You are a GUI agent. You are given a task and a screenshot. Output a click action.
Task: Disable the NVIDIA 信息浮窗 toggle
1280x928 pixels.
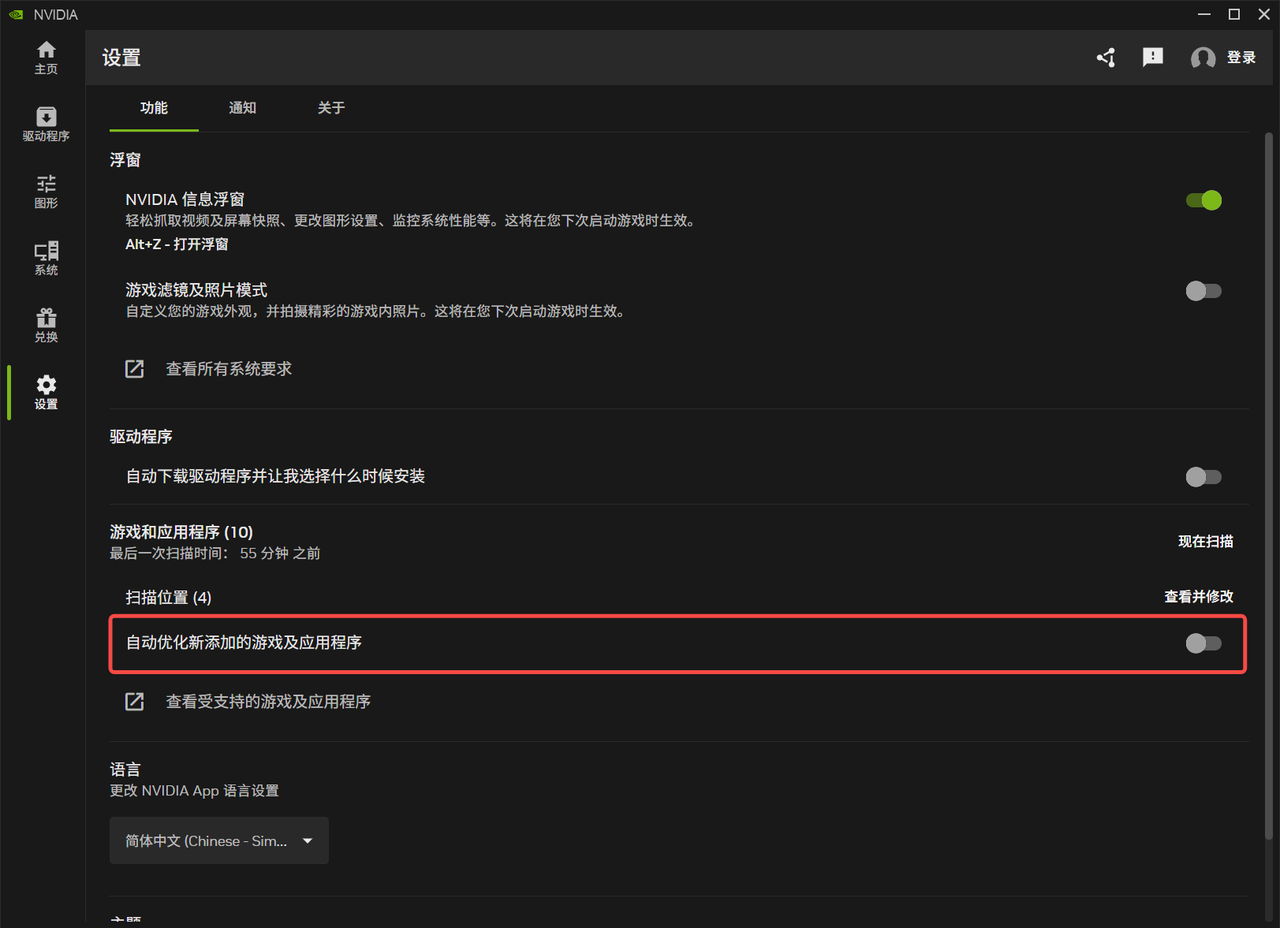coord(1203,200)
